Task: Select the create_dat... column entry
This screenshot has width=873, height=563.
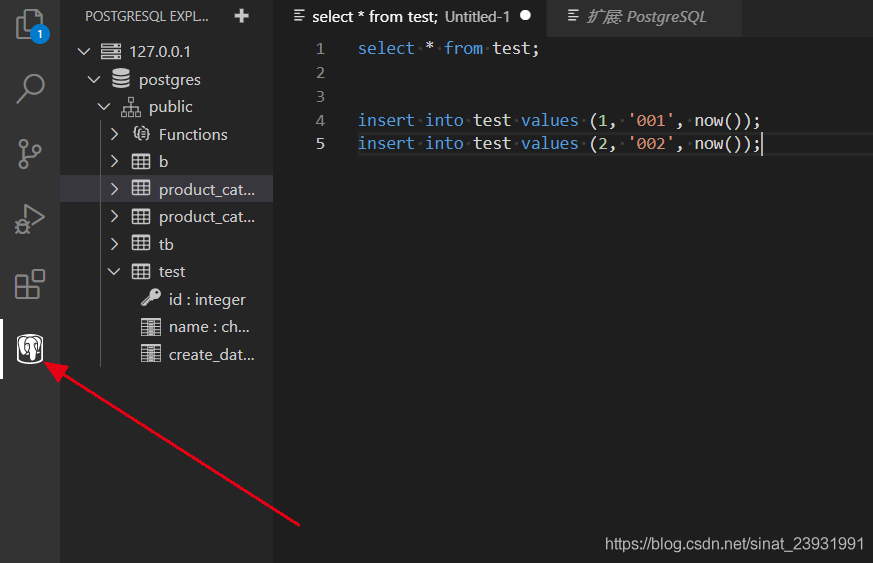Action: (x=211, y=354)
